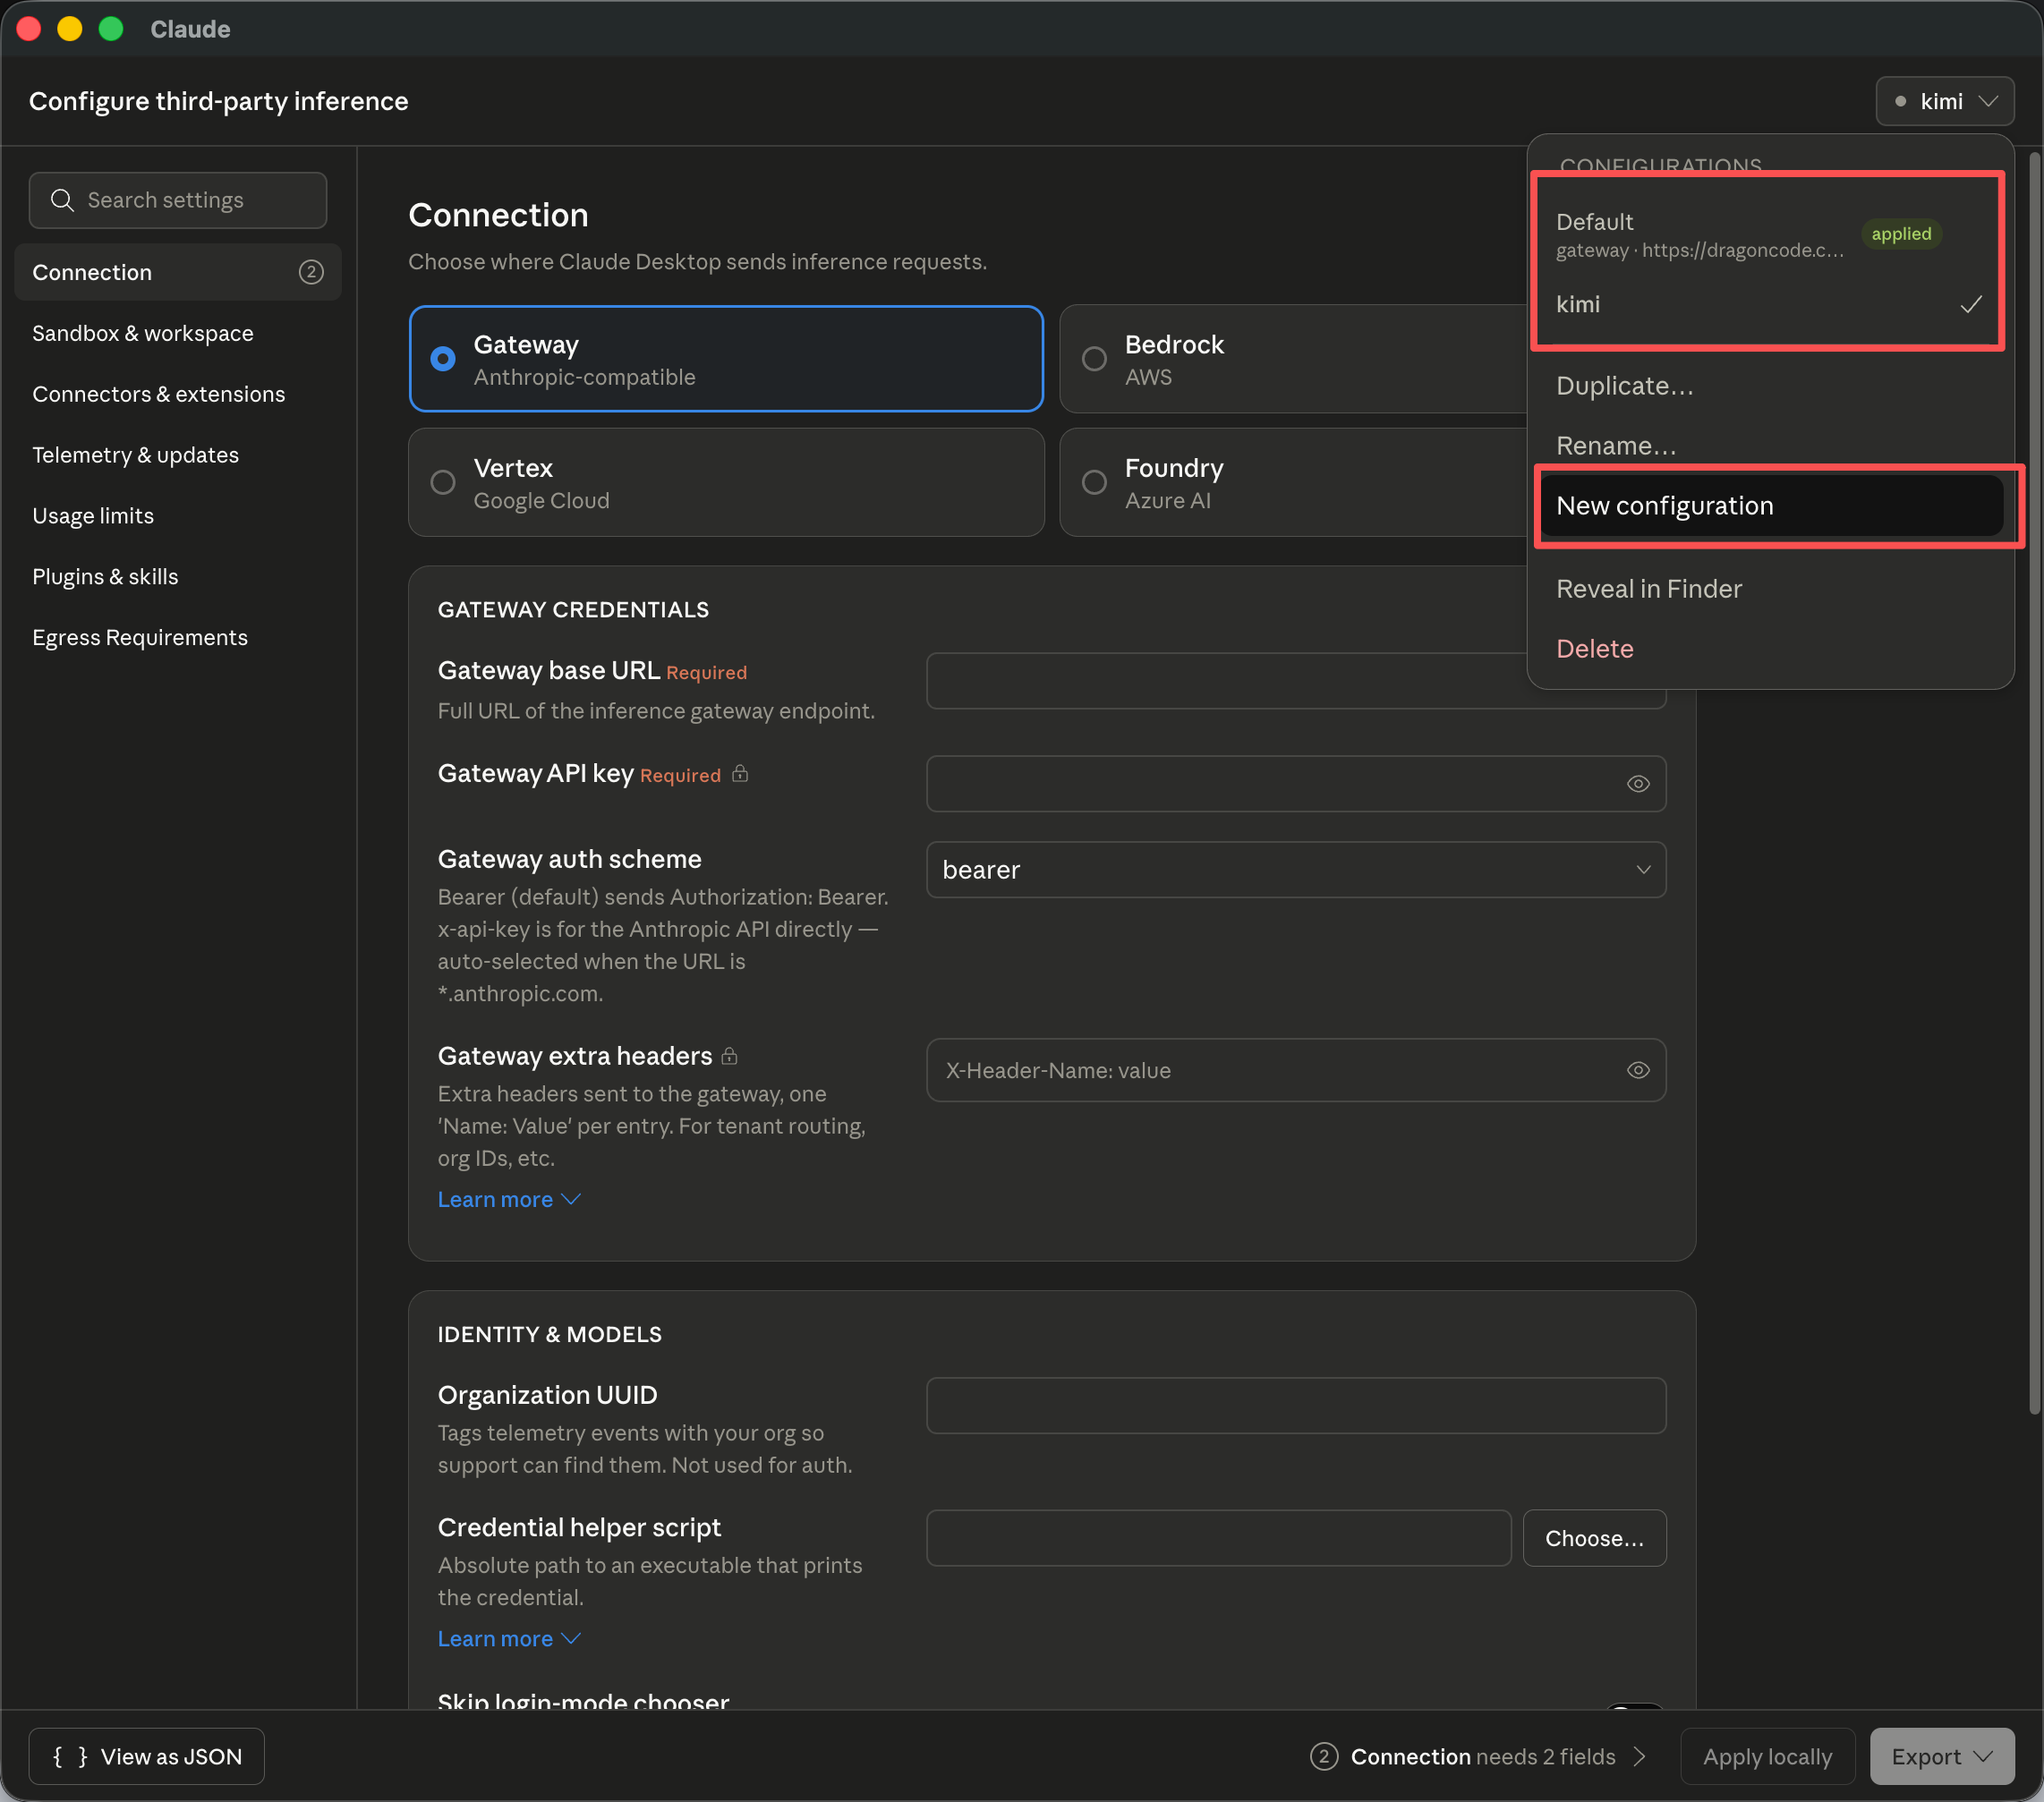Open the kimi configuration dropdown at top right
This screenshot has height=1802, width=2044.
pos(1944,101)
